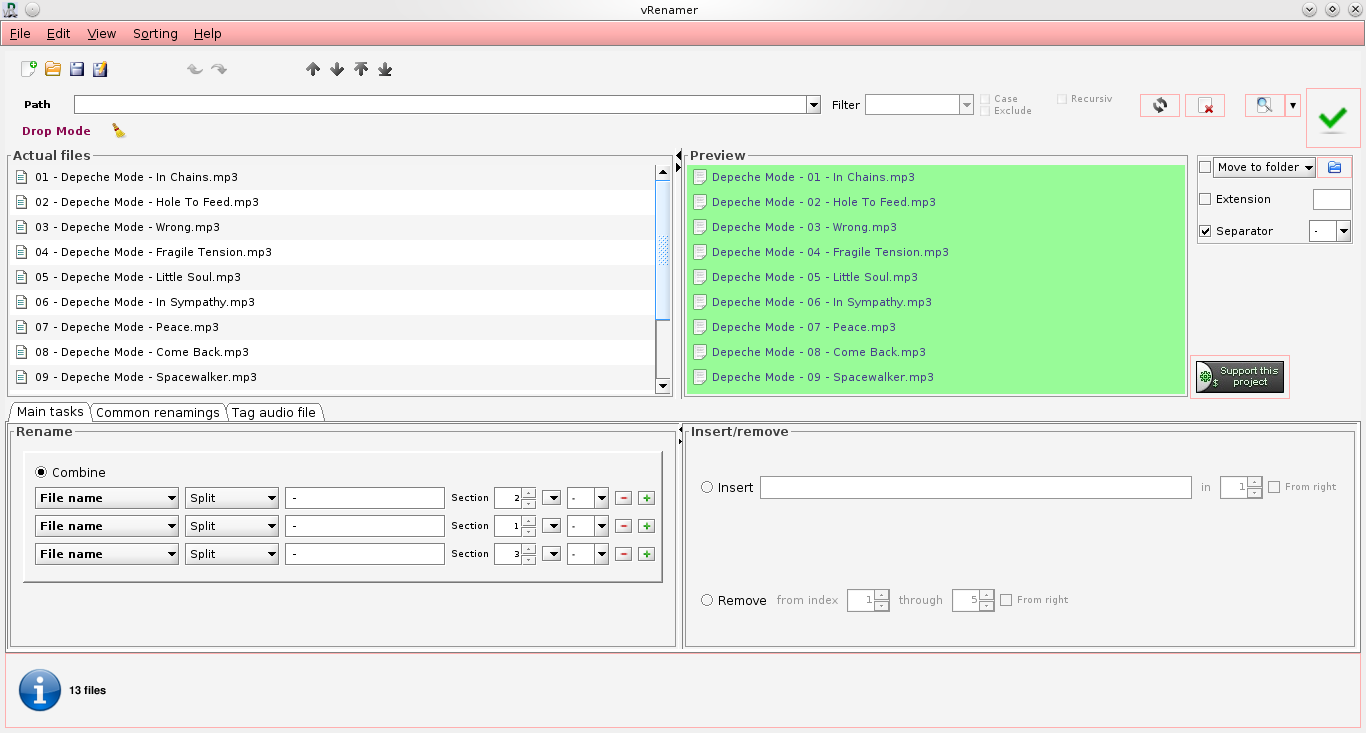
Task: Select 03 - Depeche Mode - Wrong.mp3 file
Action: [x=127, y=227]
